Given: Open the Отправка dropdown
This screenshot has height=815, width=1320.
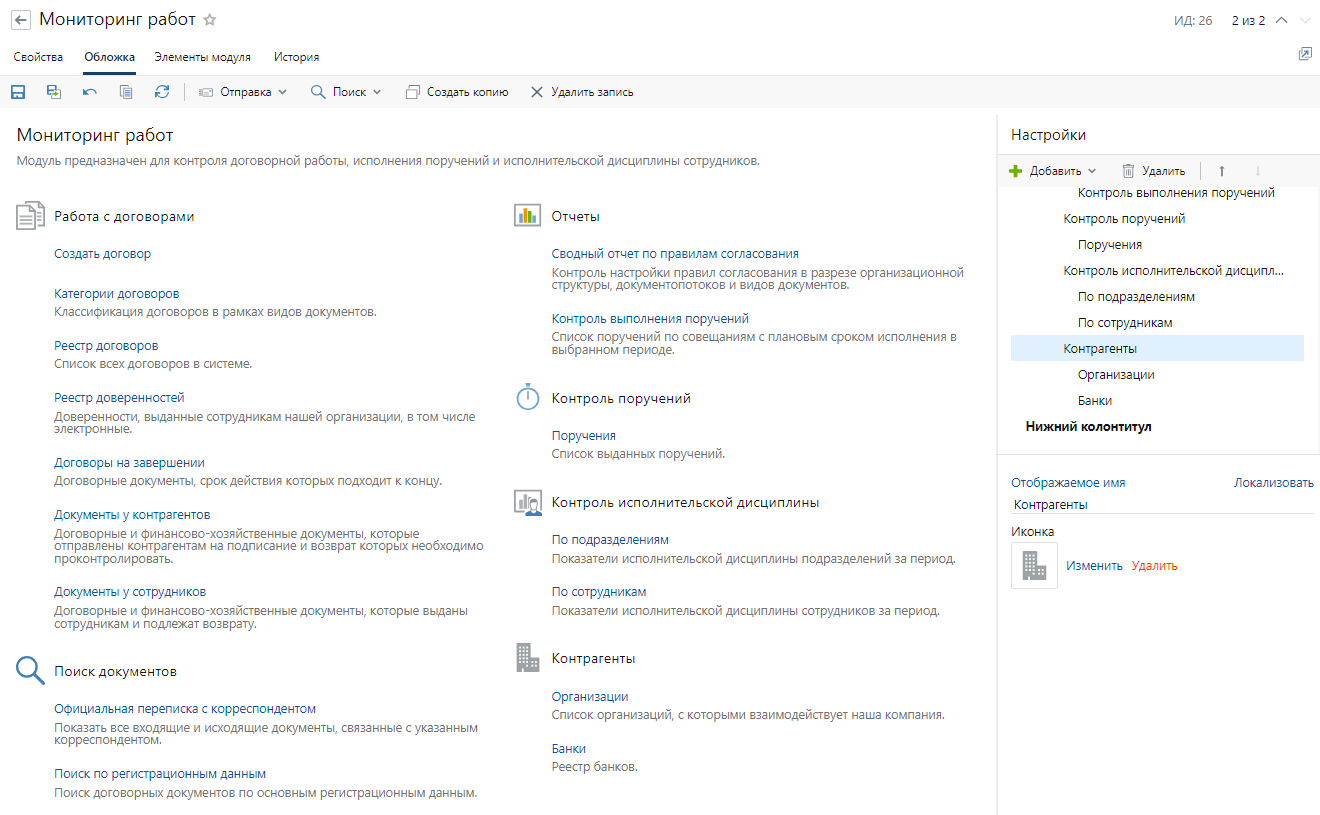Looking at the screenshot, I should coord(243,92).
